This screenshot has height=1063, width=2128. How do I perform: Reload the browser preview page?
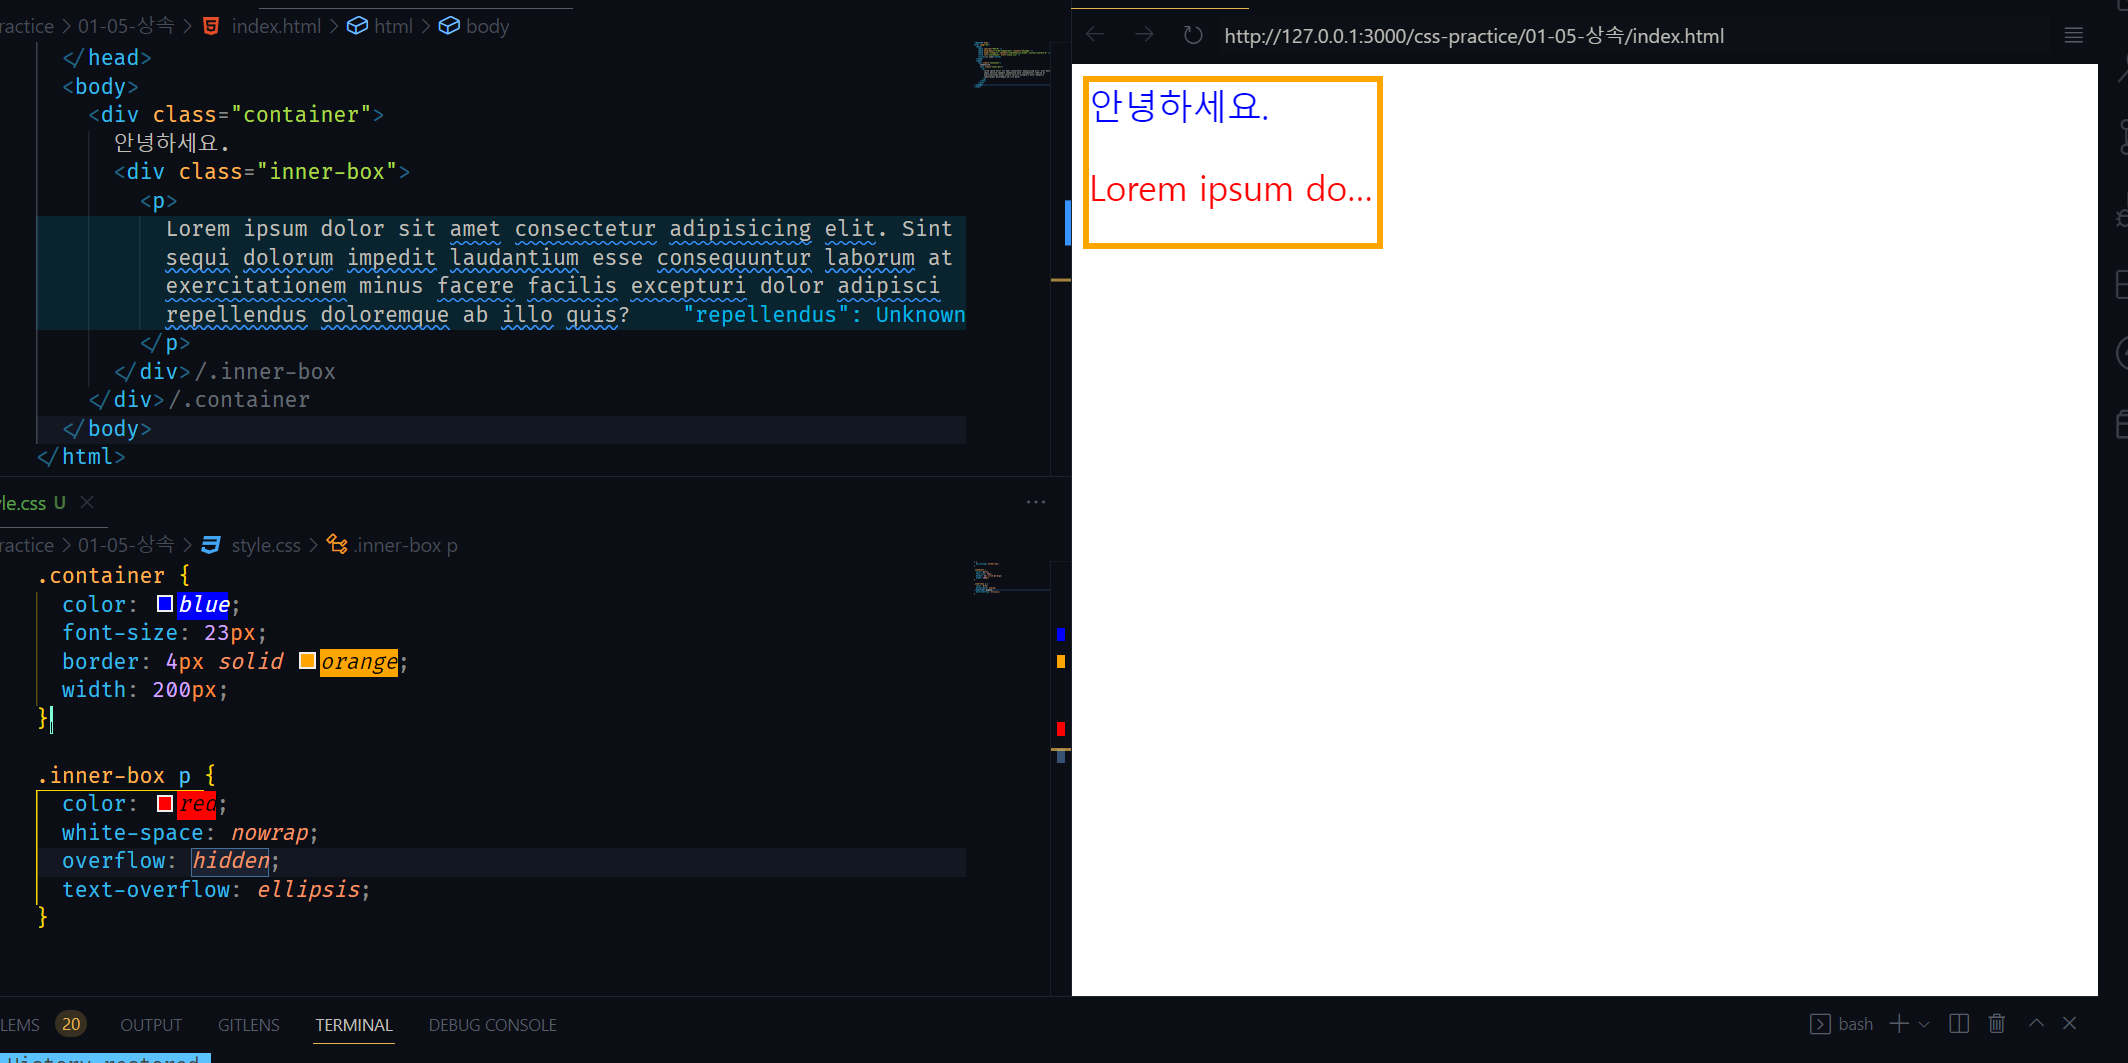point(1193,35)
